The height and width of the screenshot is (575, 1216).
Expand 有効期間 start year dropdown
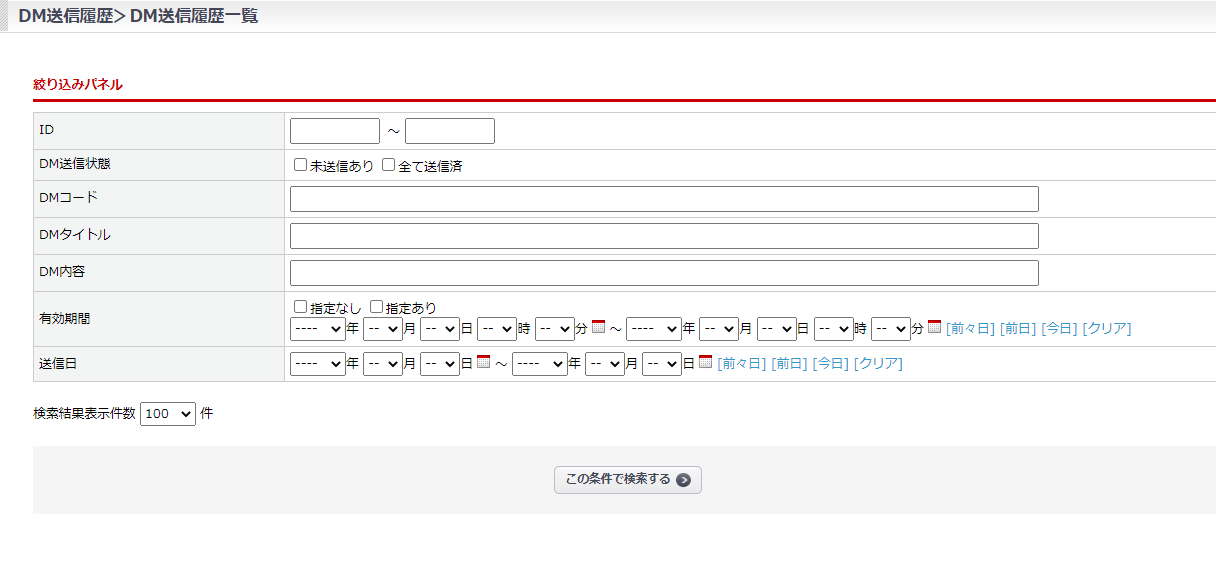pyautogui.click(x=317, y=328)
